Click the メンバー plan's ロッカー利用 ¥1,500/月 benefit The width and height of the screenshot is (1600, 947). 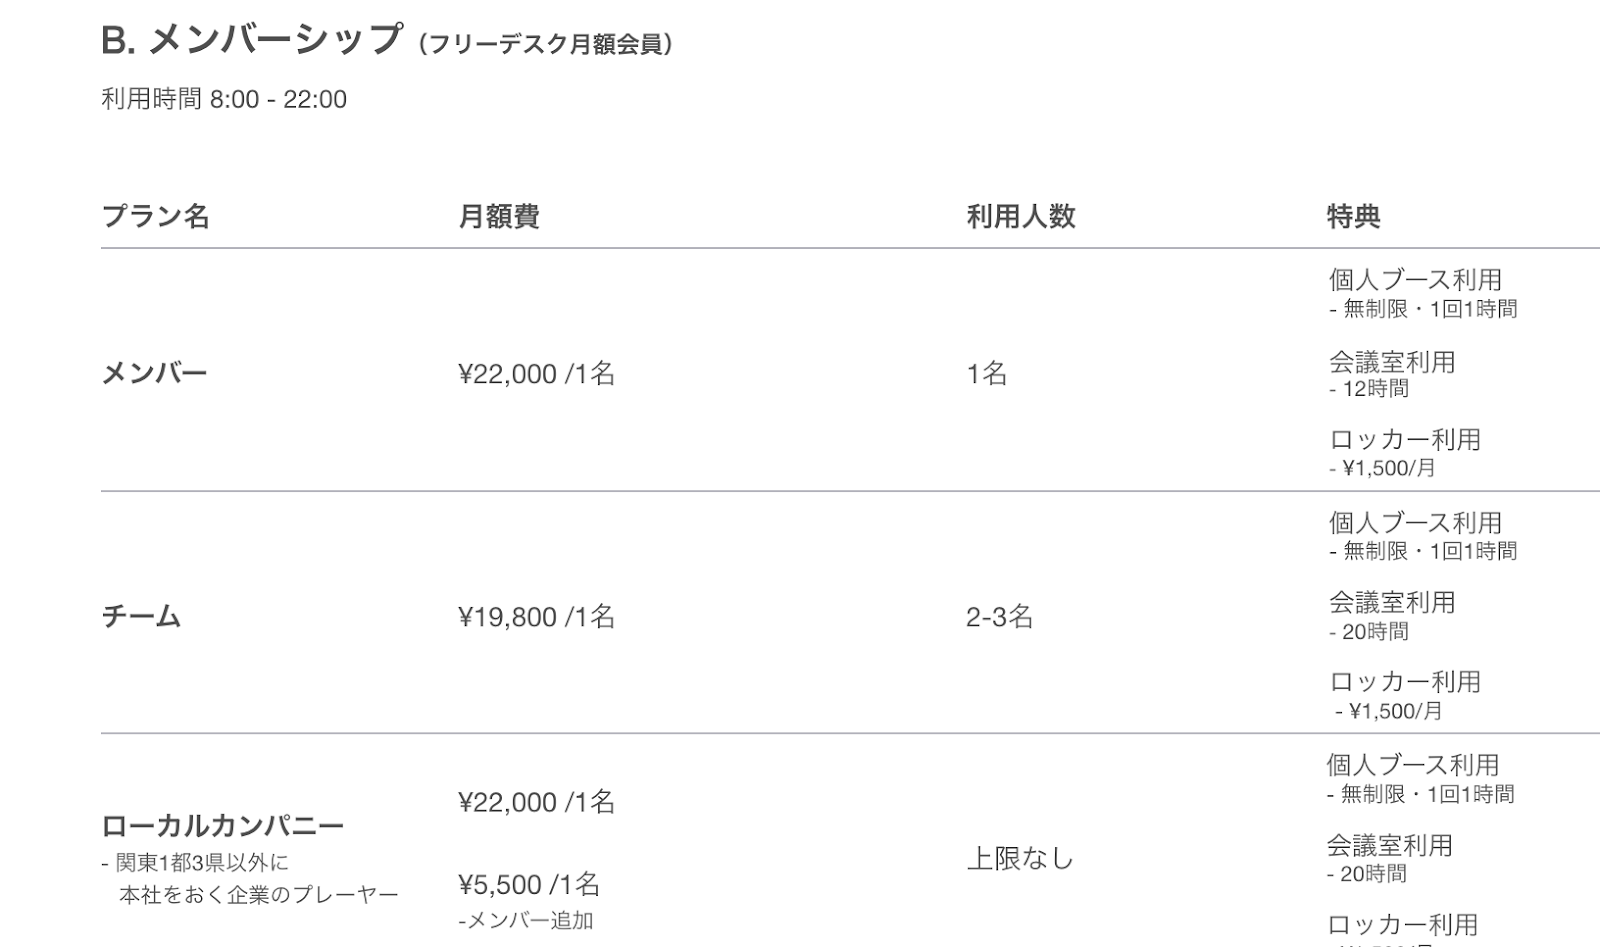click(x=1404, y=452)
